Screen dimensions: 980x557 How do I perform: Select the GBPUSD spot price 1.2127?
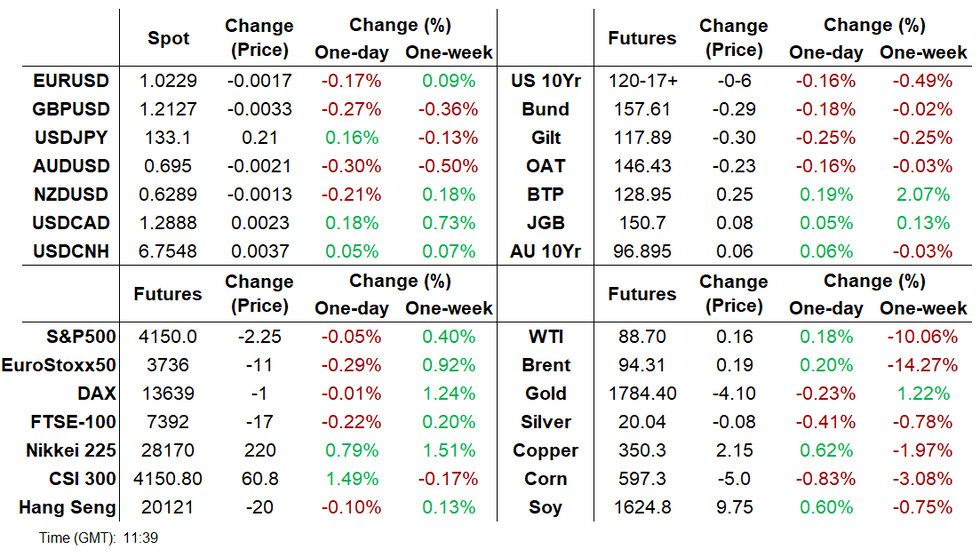click(x=167, y=110)
